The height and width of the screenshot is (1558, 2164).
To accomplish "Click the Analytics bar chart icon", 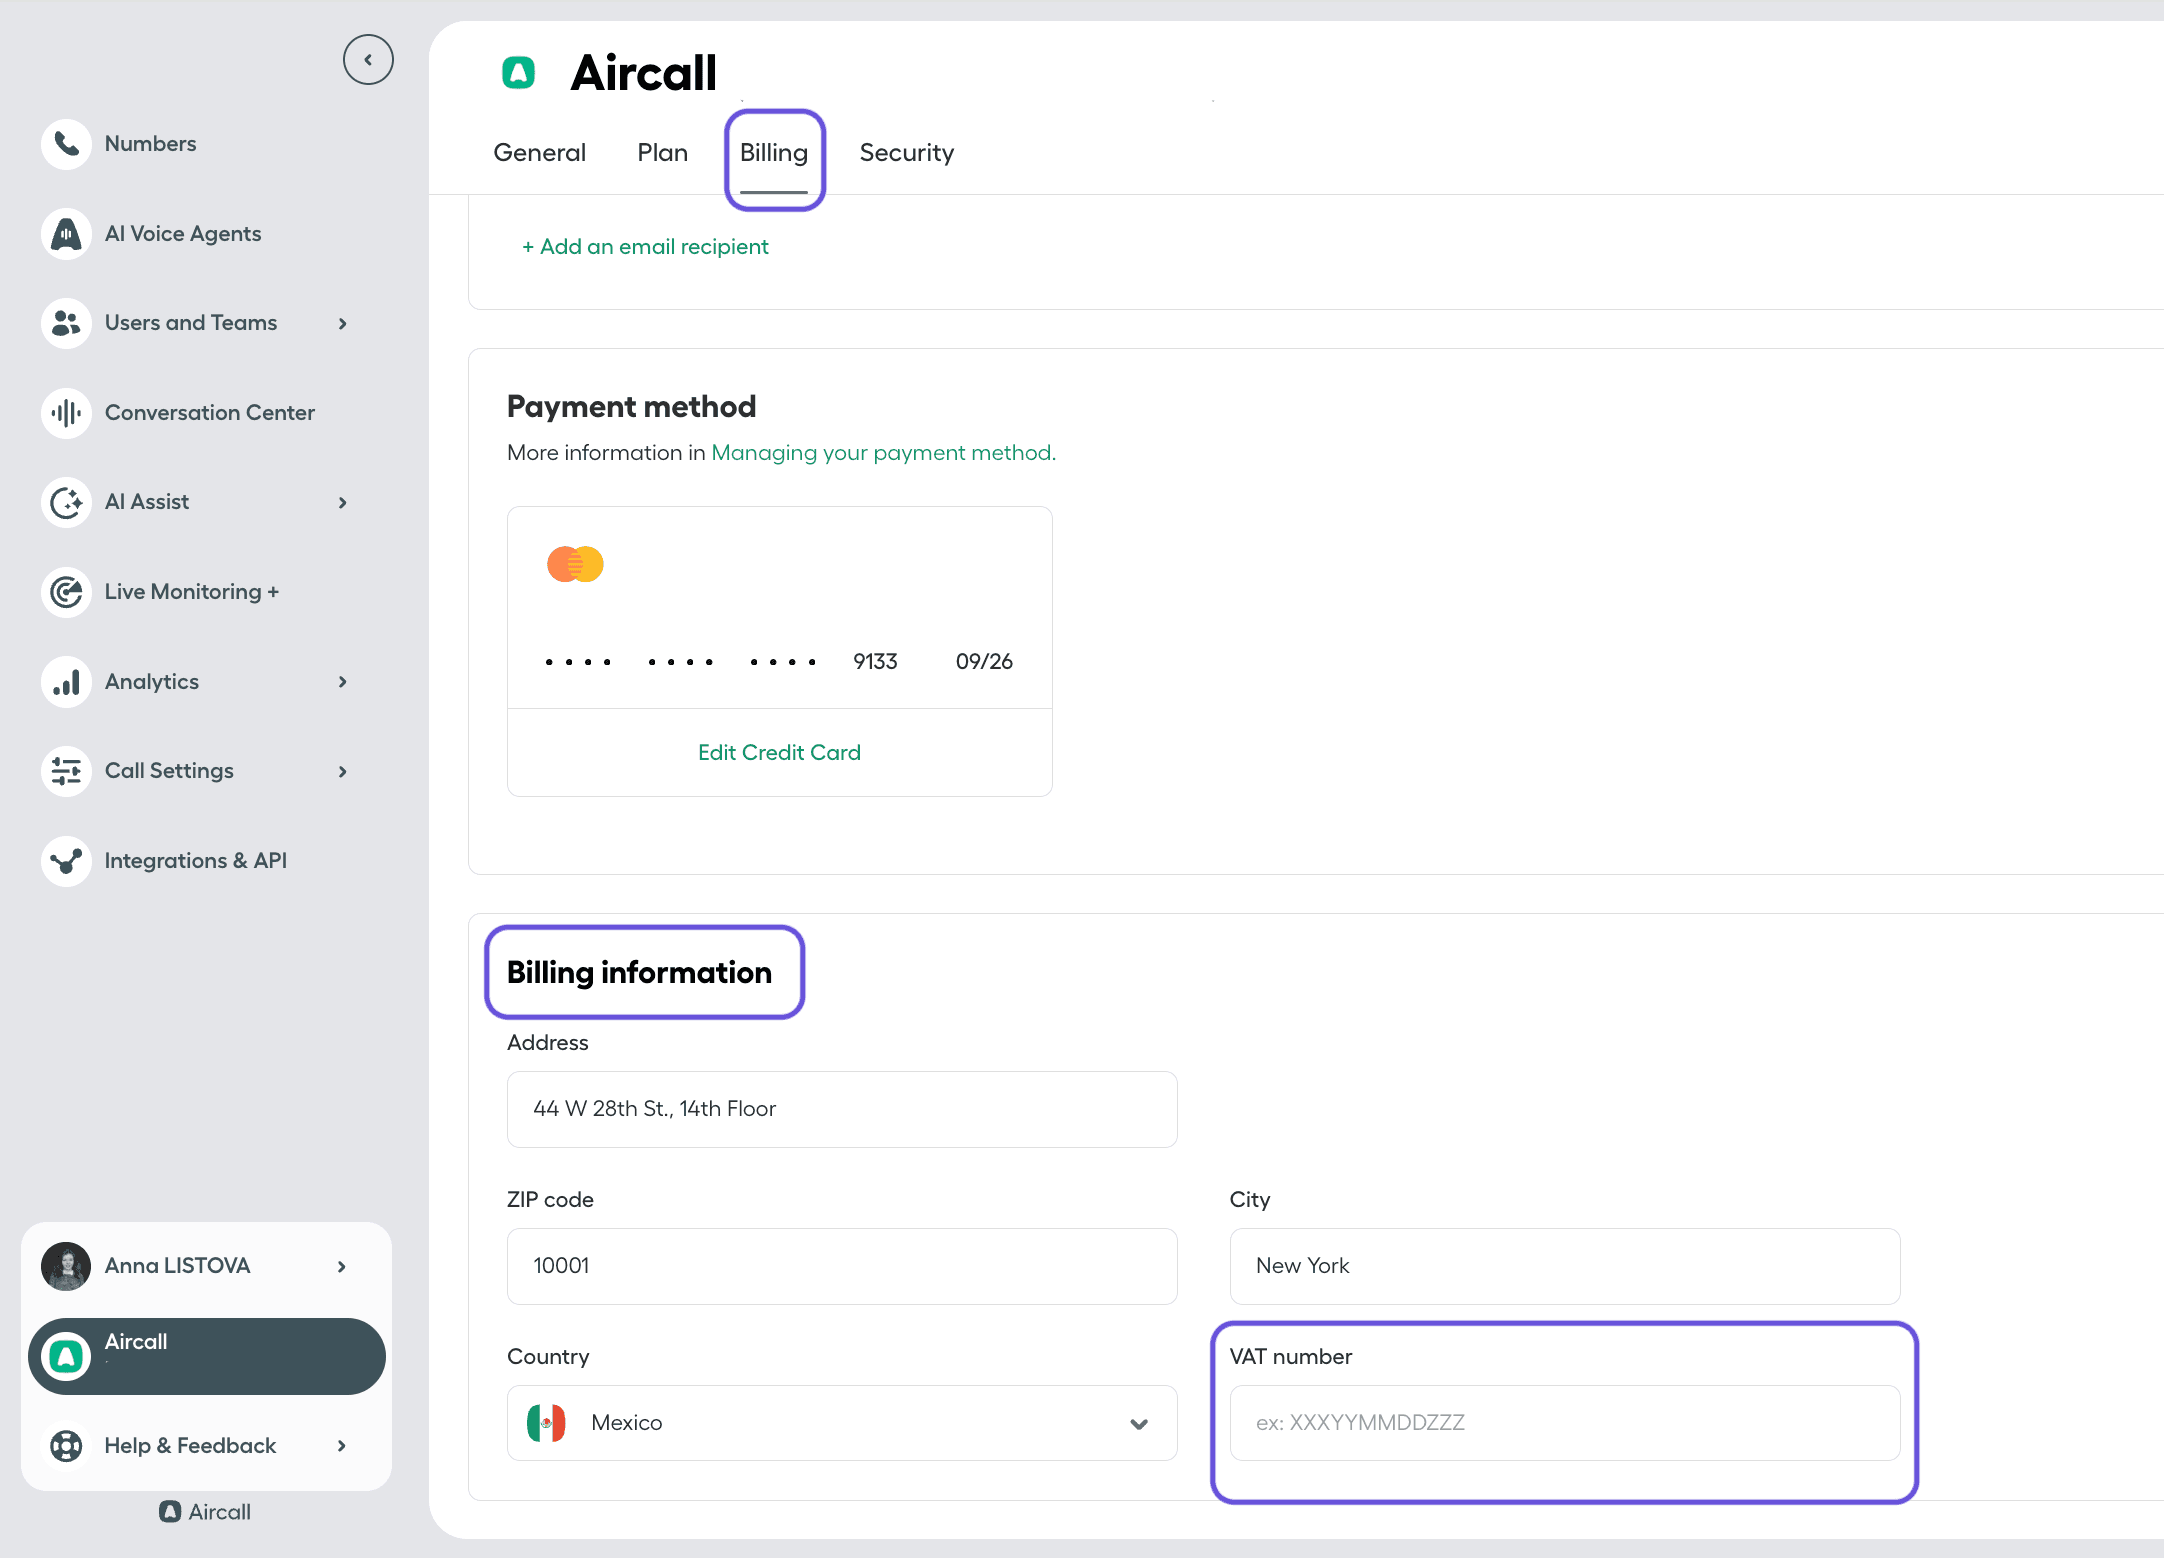I will point(66,682).
